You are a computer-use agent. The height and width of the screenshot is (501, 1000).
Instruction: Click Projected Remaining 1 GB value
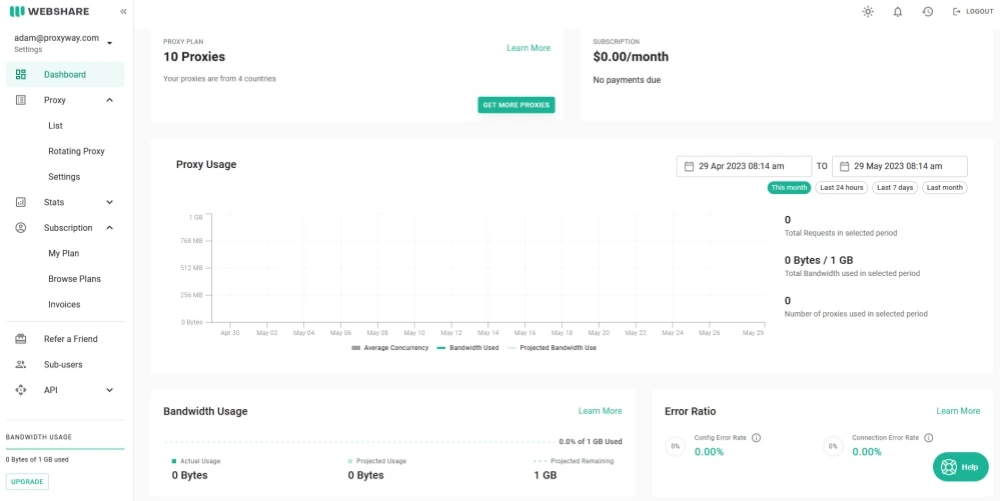click(x=545, y=475)
